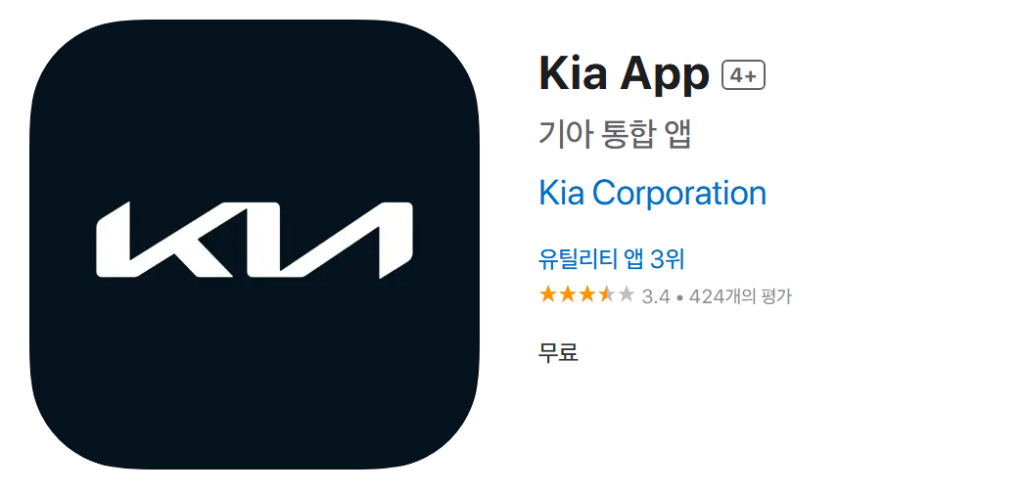The height and width of the screenshot is (493, 1024).
Task: Click the 4+ age rating badge
Action: (743, 76)
